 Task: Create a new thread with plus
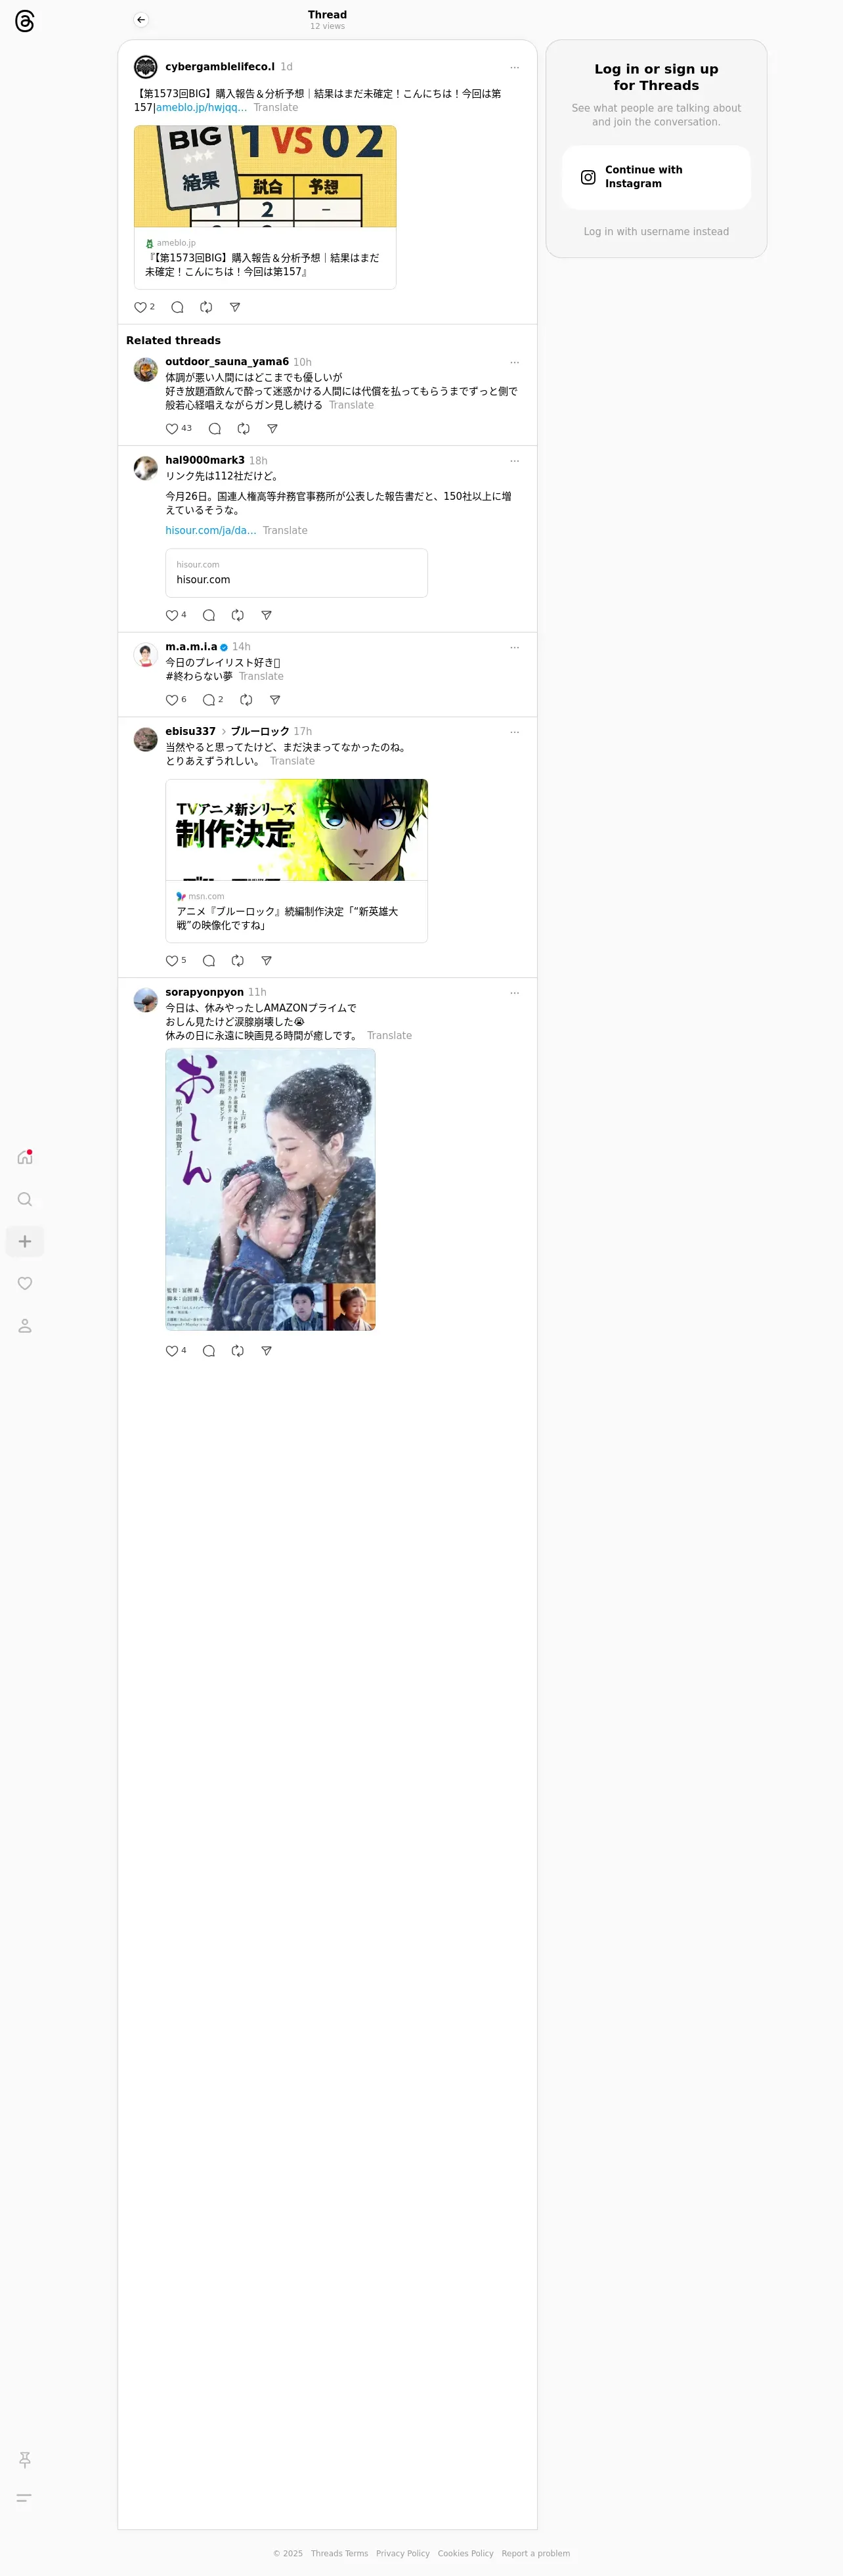click(25, 1241)
